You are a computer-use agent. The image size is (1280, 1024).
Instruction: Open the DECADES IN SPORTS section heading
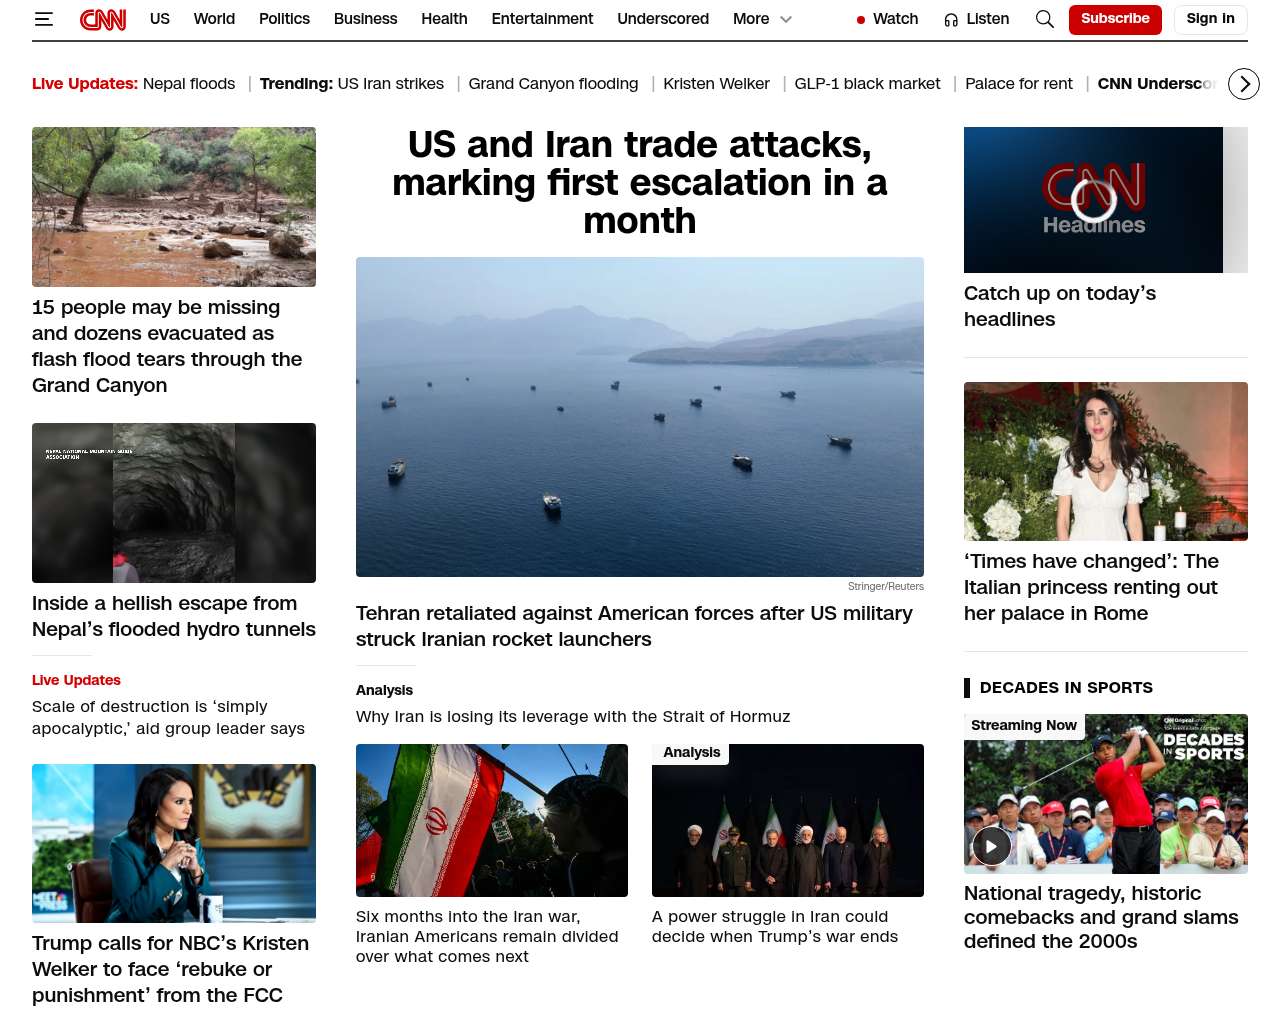coord(1066,688)
